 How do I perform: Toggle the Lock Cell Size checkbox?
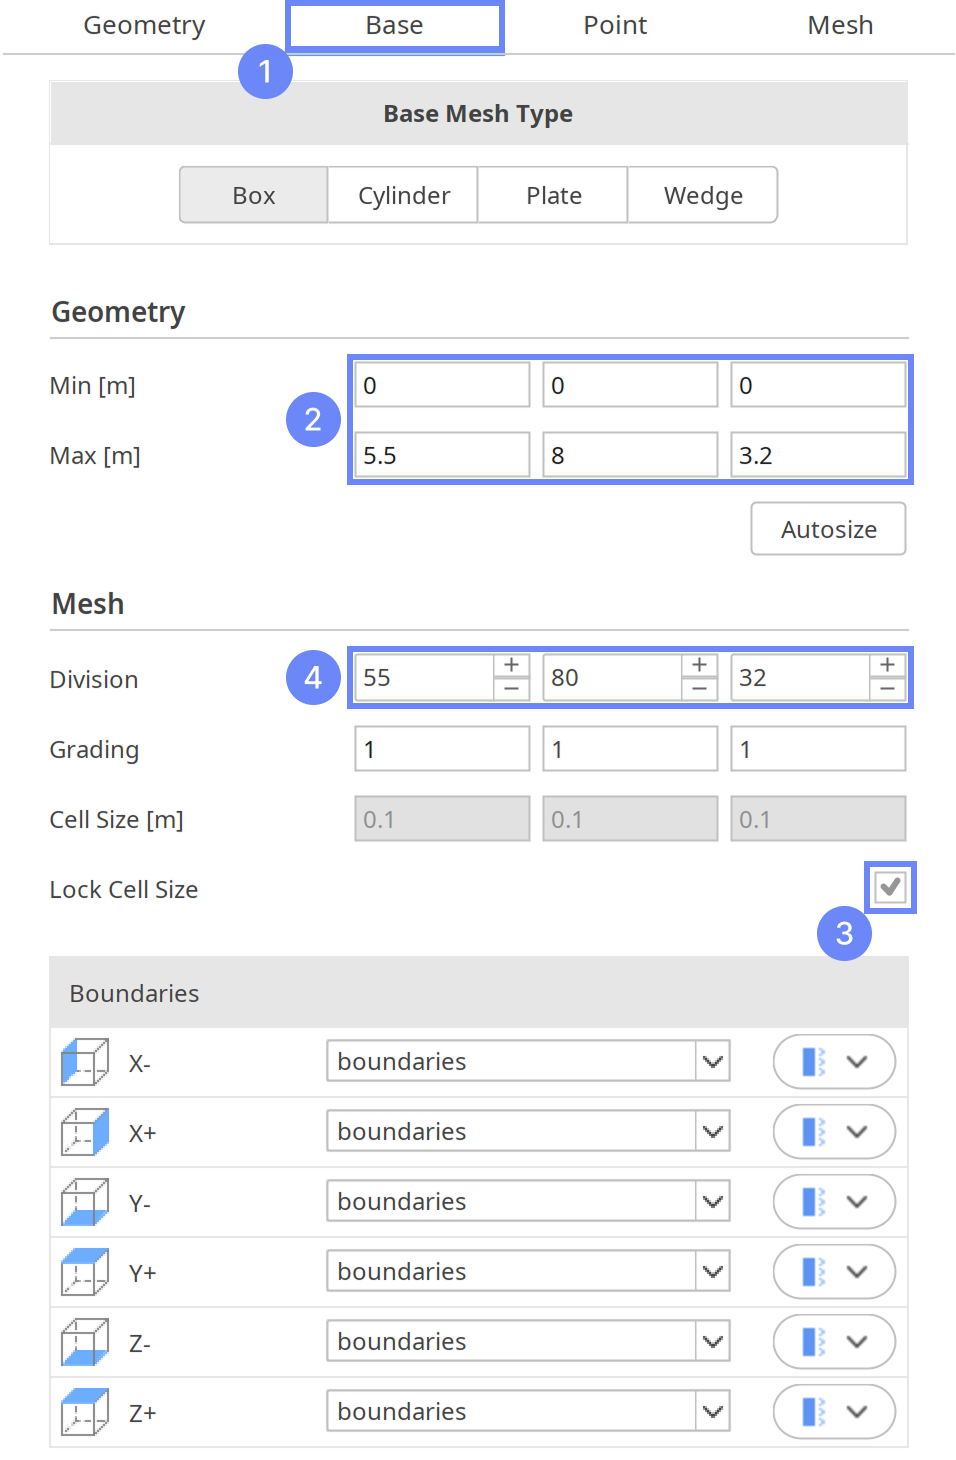pyautogui.click(x=890, y=887)
